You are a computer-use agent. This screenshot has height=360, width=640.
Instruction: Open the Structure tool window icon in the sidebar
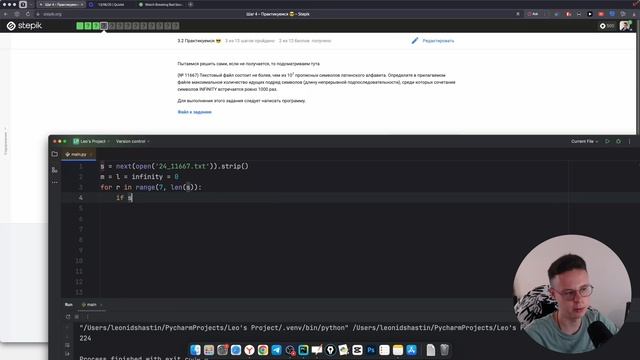(x=55, y=169)
